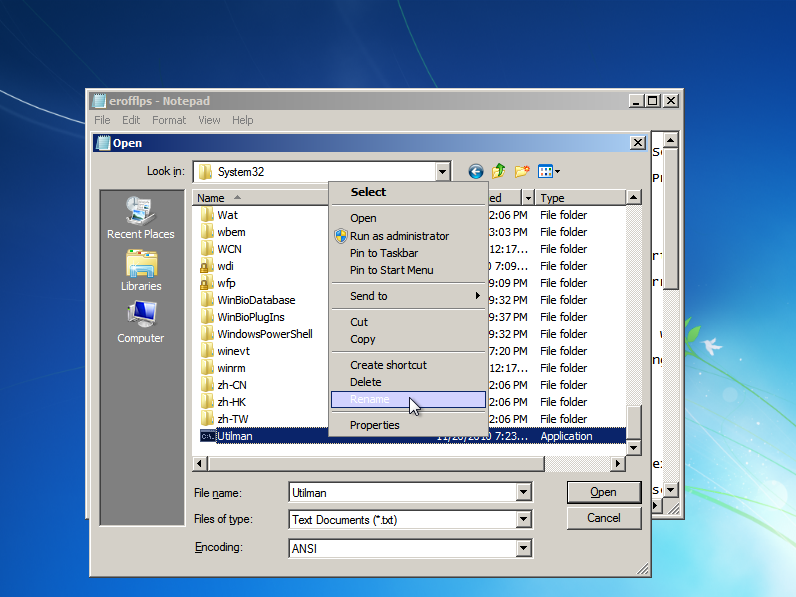
Task: Expand the Files of type dropdown
Action: coord(523,520)
